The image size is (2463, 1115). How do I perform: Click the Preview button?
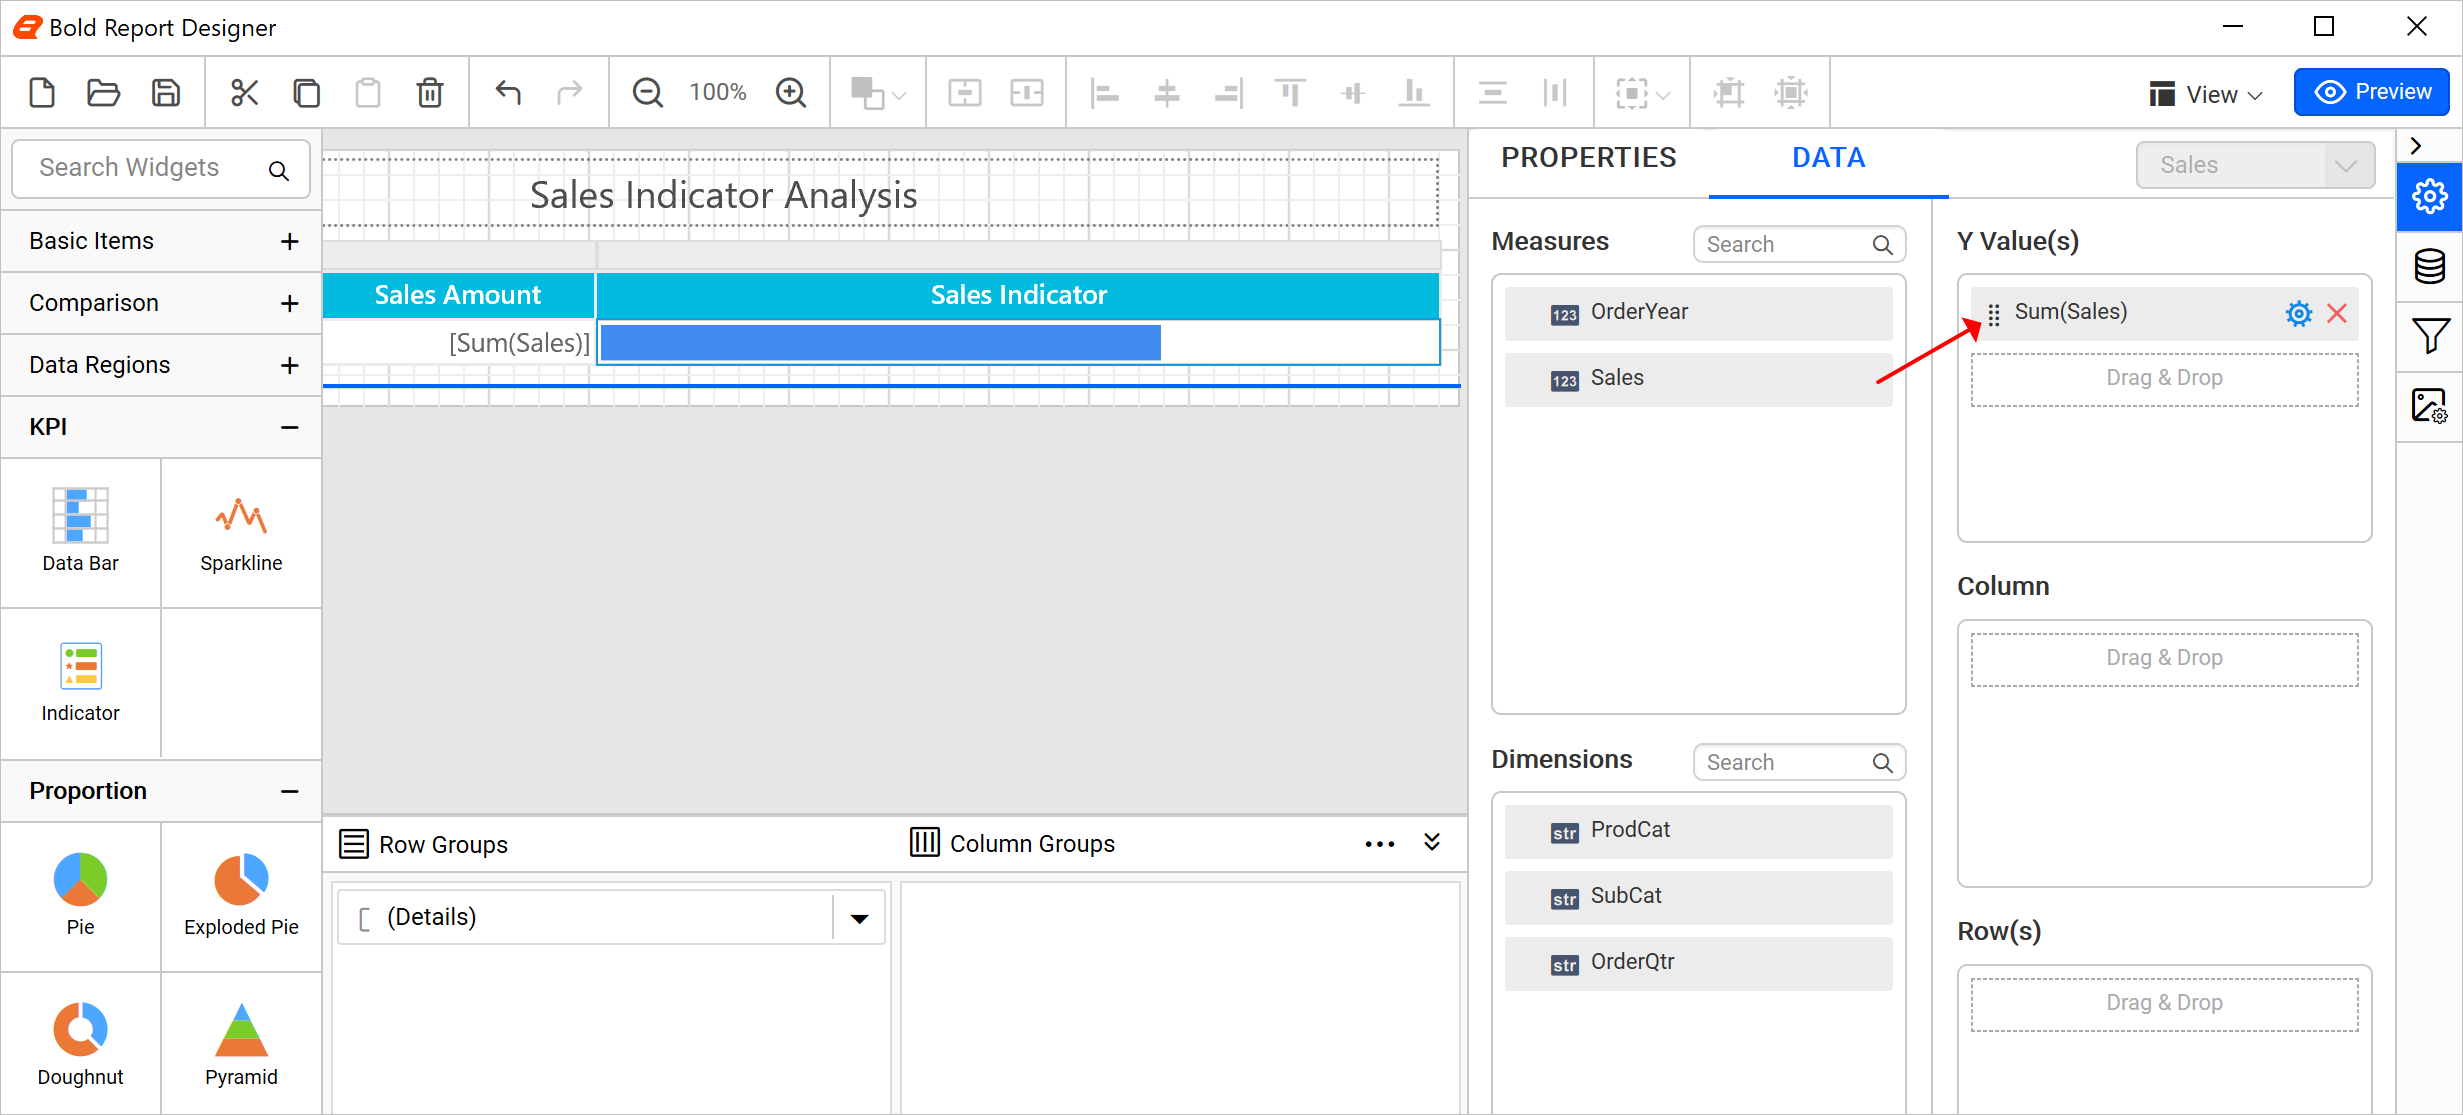coord(2372,92)
